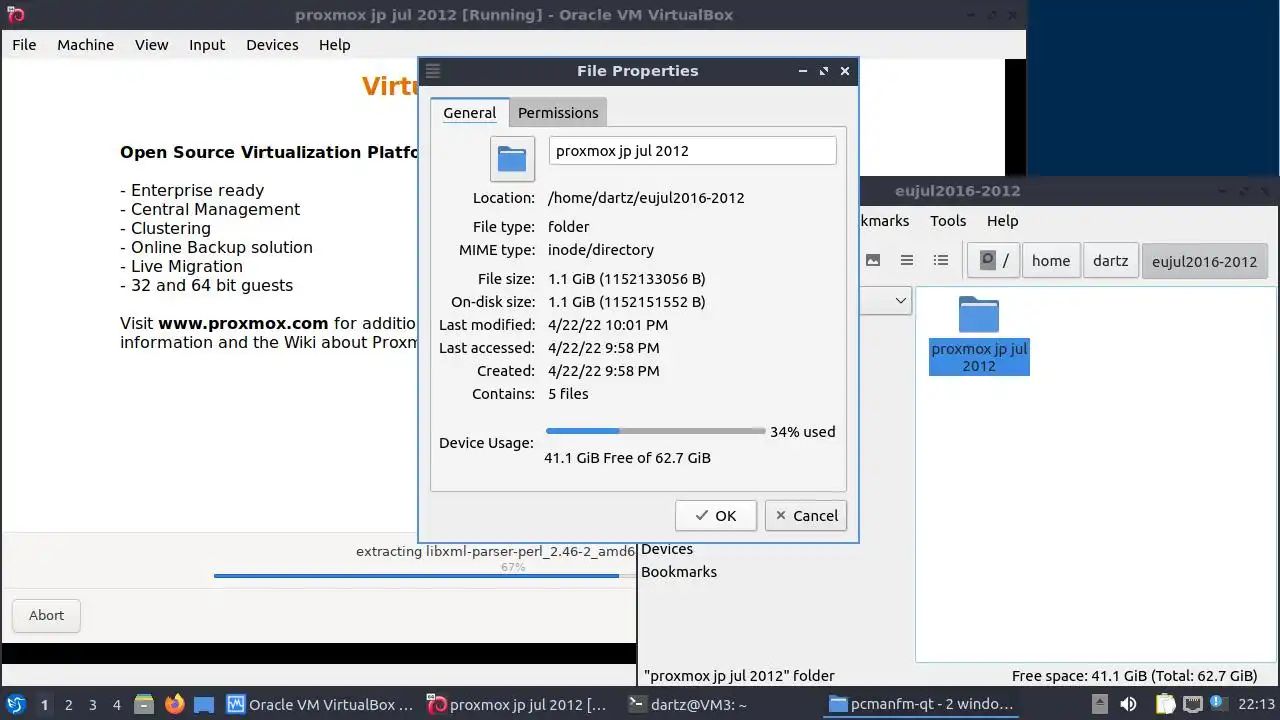Switch pcmanfm to compact list view
1280x720 pixels.
pos(907,260)
